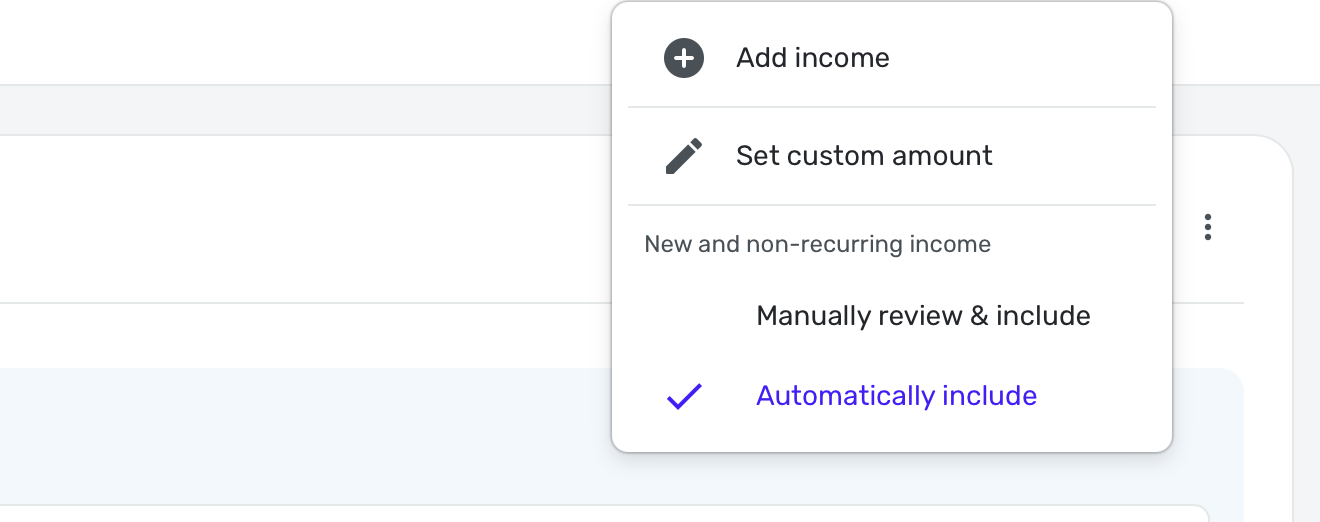Click the plus circle icon beside Add income

pyautogui.click(x=684, y=58)
